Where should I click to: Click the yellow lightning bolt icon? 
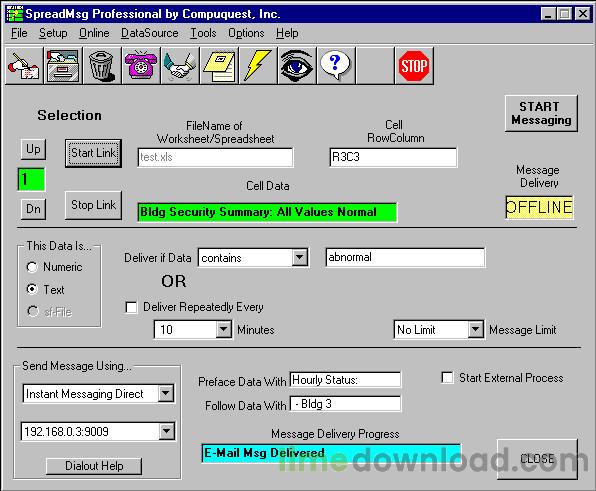tap(258, 65)
